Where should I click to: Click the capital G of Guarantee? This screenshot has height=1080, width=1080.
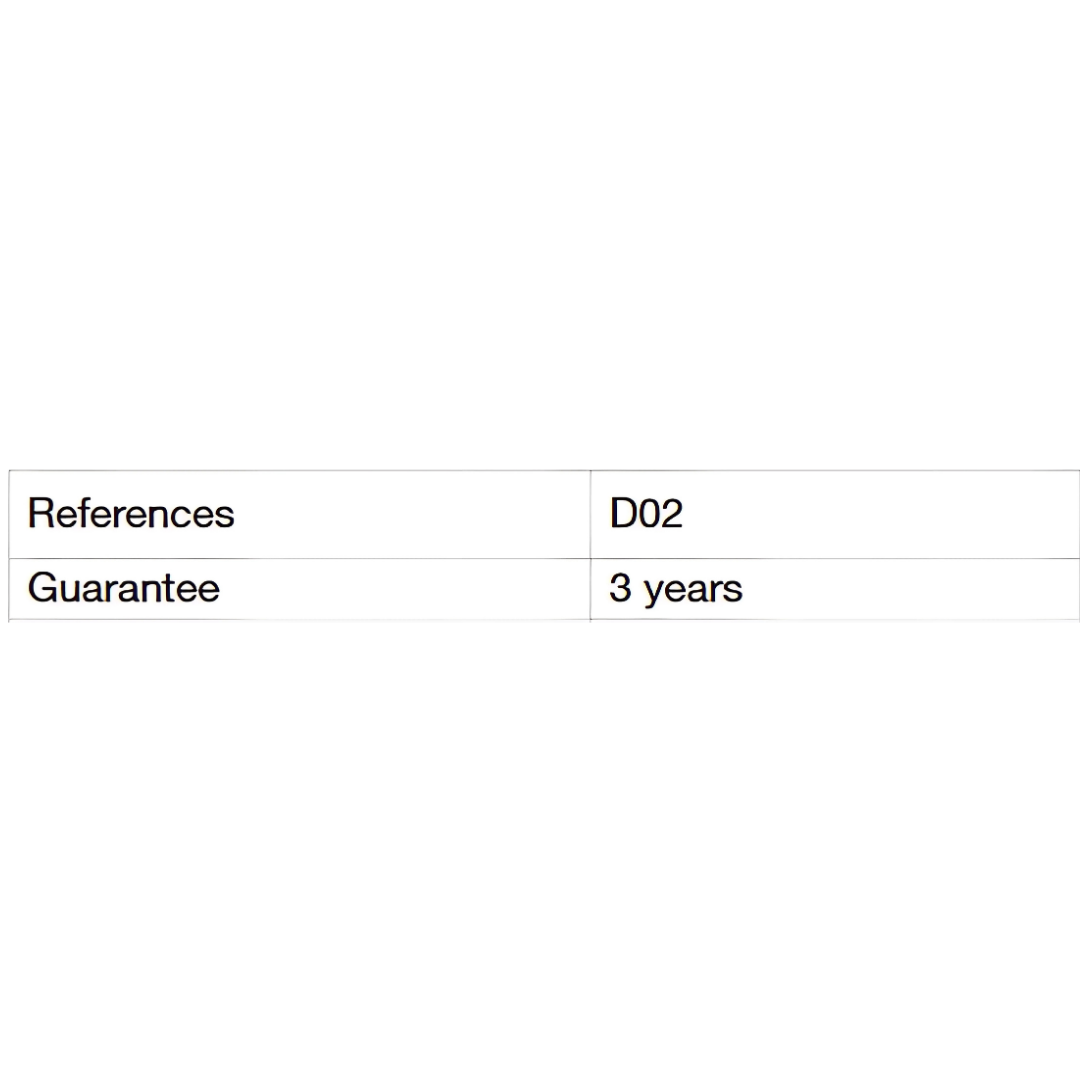click(x=43, y=588)
